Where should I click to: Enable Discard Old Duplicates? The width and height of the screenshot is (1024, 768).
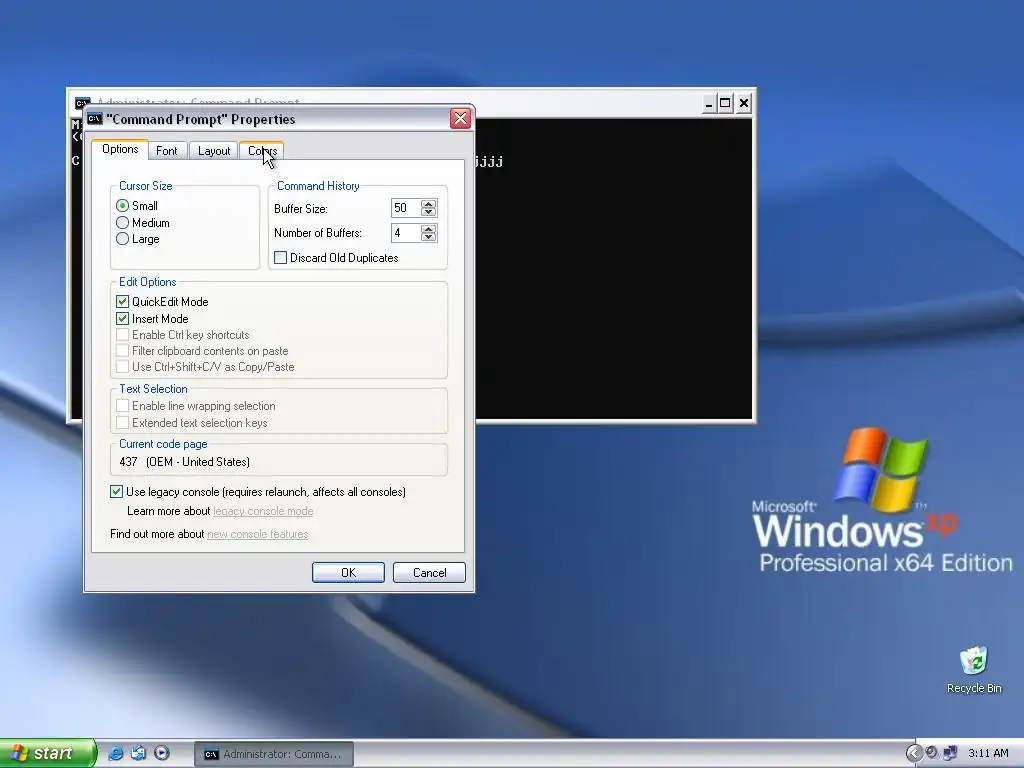(x=280, y=258)
